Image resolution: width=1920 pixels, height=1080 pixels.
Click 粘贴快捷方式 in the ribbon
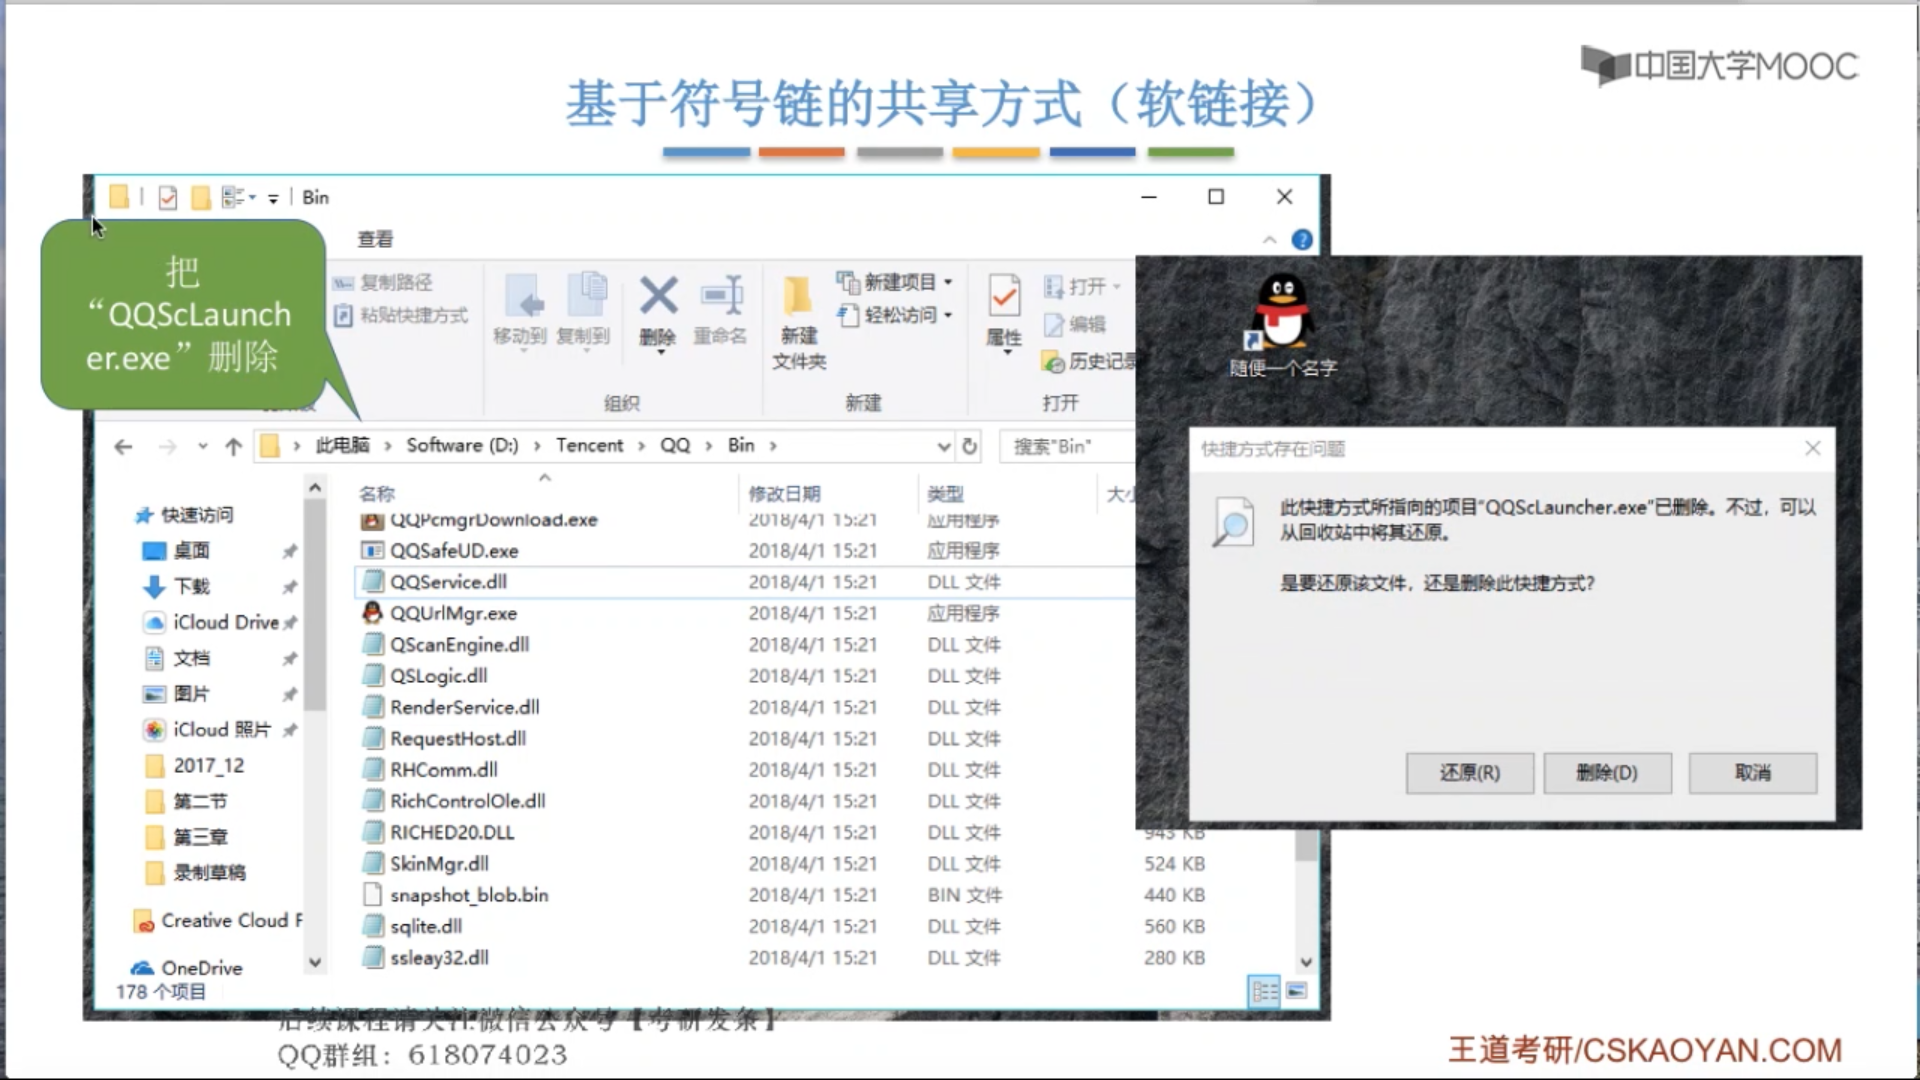[x=401, y=316]
